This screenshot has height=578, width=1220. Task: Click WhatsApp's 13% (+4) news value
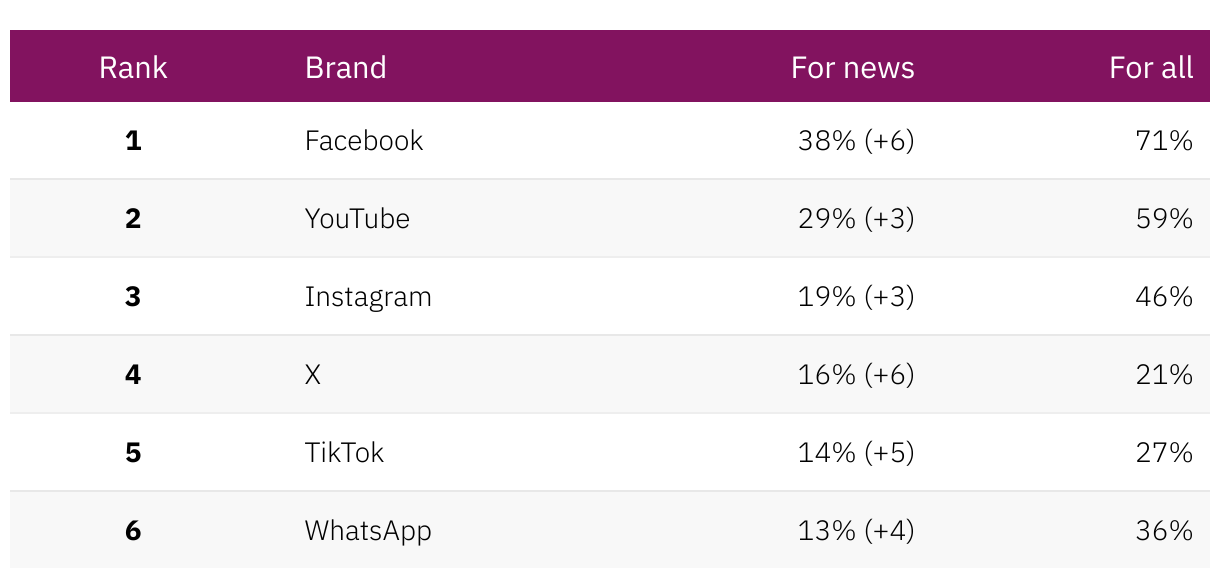856,530
